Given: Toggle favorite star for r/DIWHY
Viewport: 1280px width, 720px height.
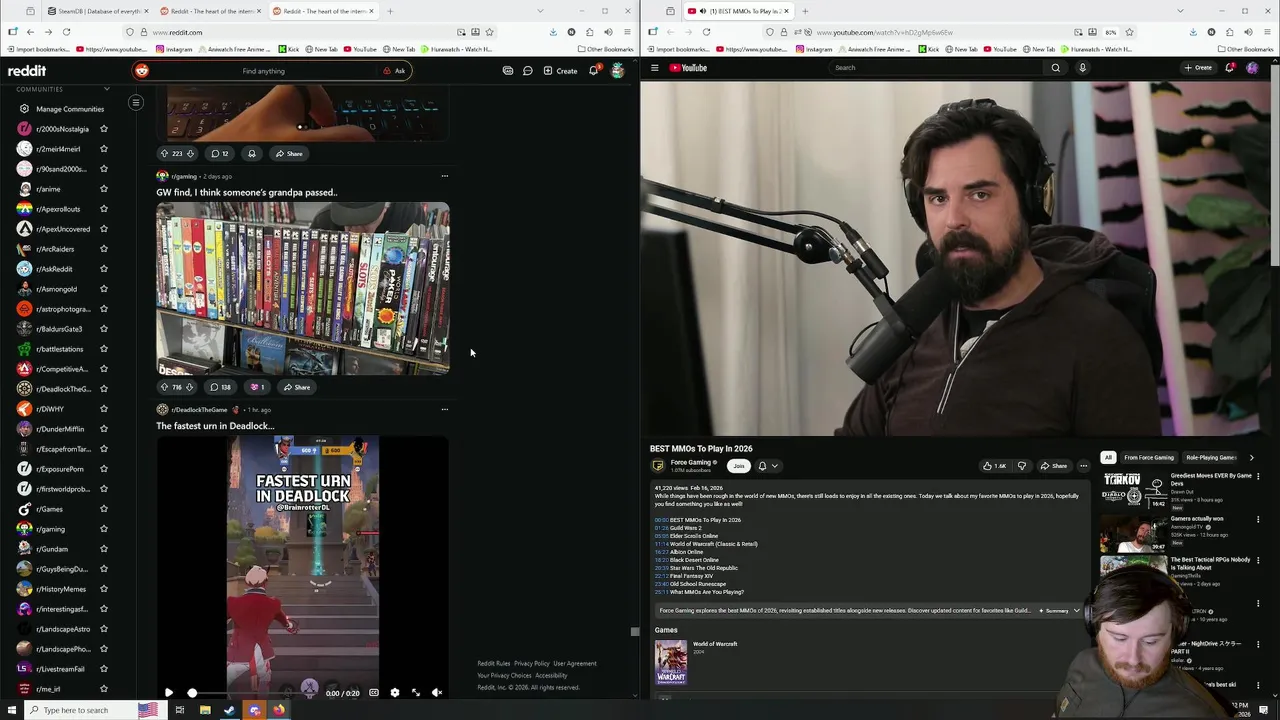Looking at the screenshot, I should (x=103, y=409).
